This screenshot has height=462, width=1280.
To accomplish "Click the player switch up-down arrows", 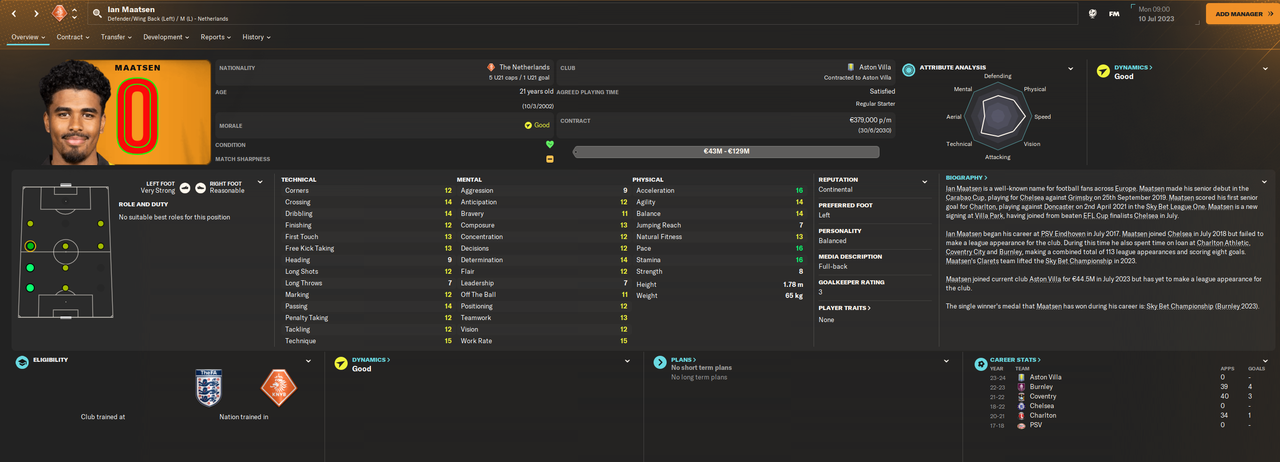I will point(76,14).
